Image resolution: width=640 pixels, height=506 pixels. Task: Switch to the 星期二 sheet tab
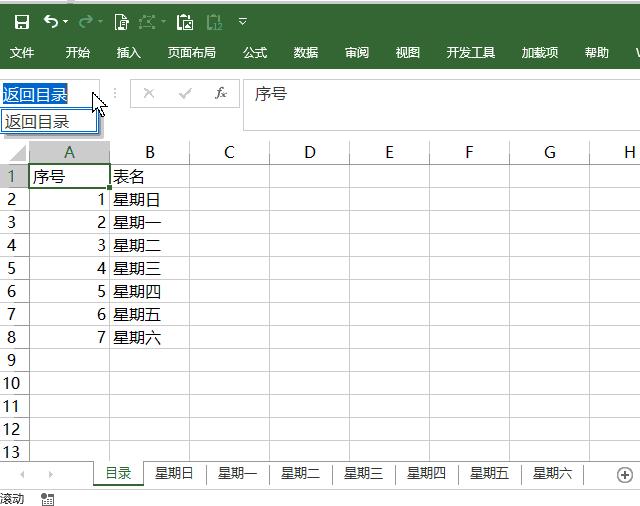pyautogui.click(x=300, y=473)
